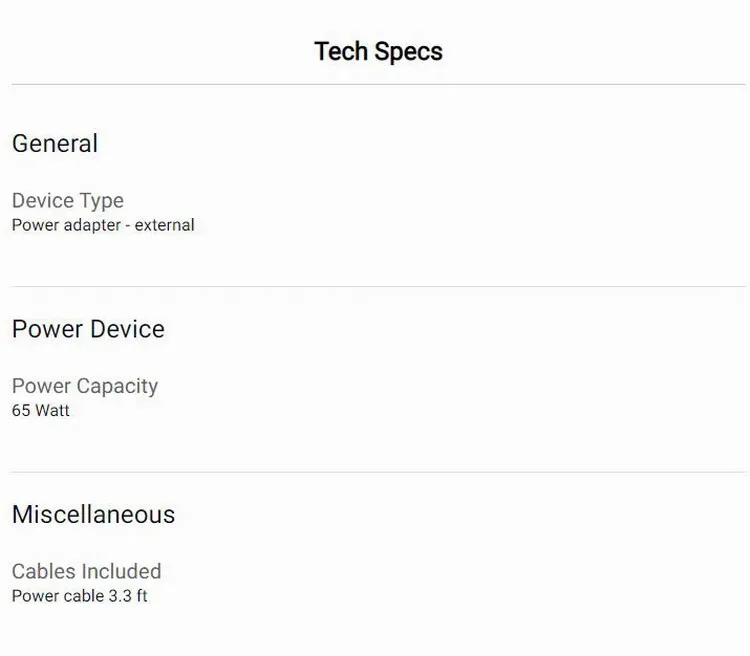The height and width of the screenshot is (656, 750).
Task: Click the '65 Watt' value text
Action: (x=41, y=410)
